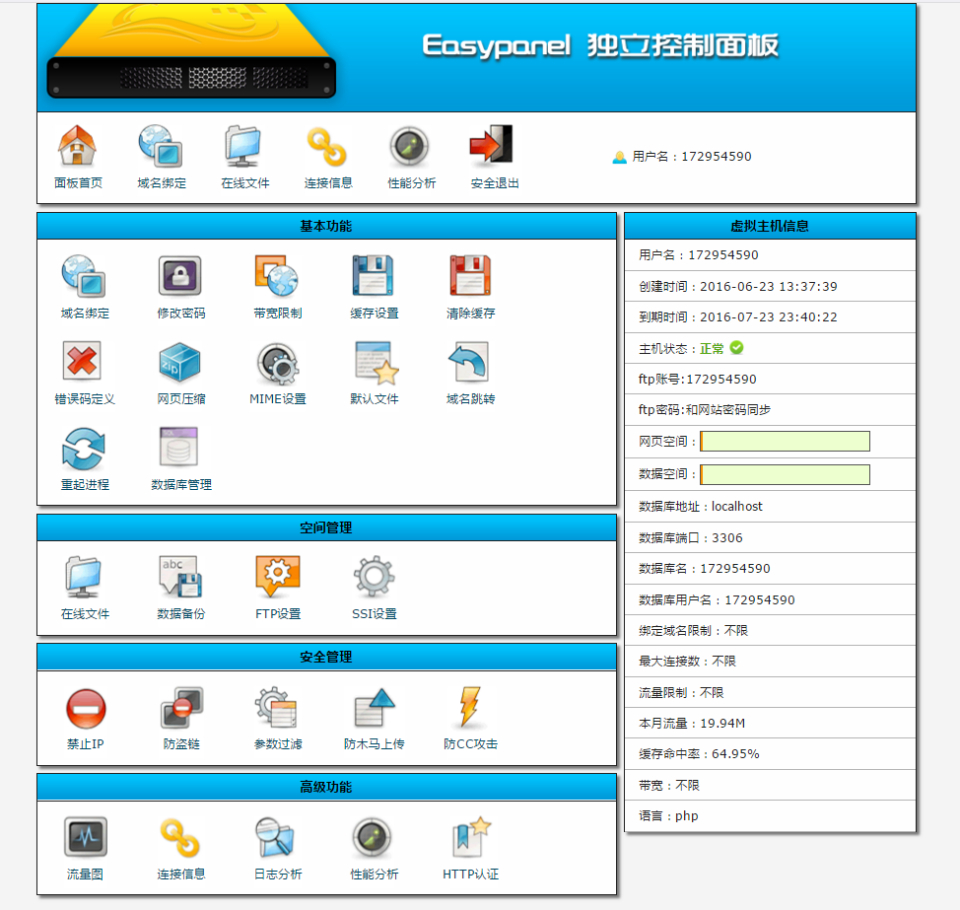Open the FTP设置 icon
This screenshot has height=910, width=960.
(277, 576)
